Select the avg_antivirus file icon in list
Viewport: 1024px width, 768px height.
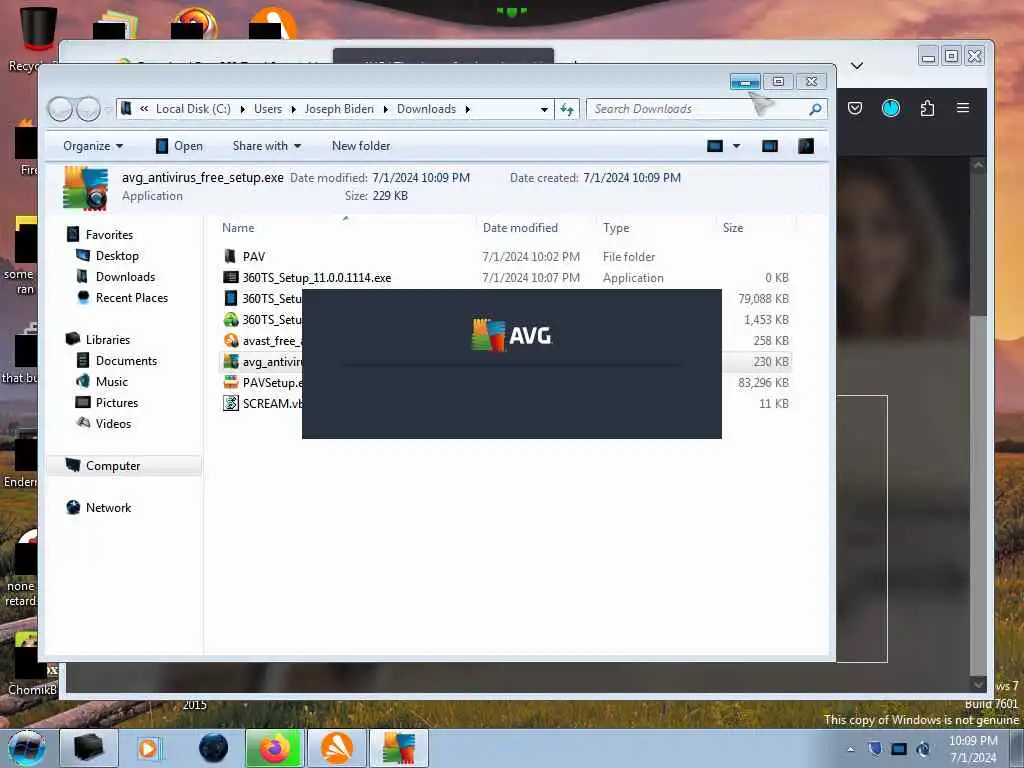[x=231, y=361]
